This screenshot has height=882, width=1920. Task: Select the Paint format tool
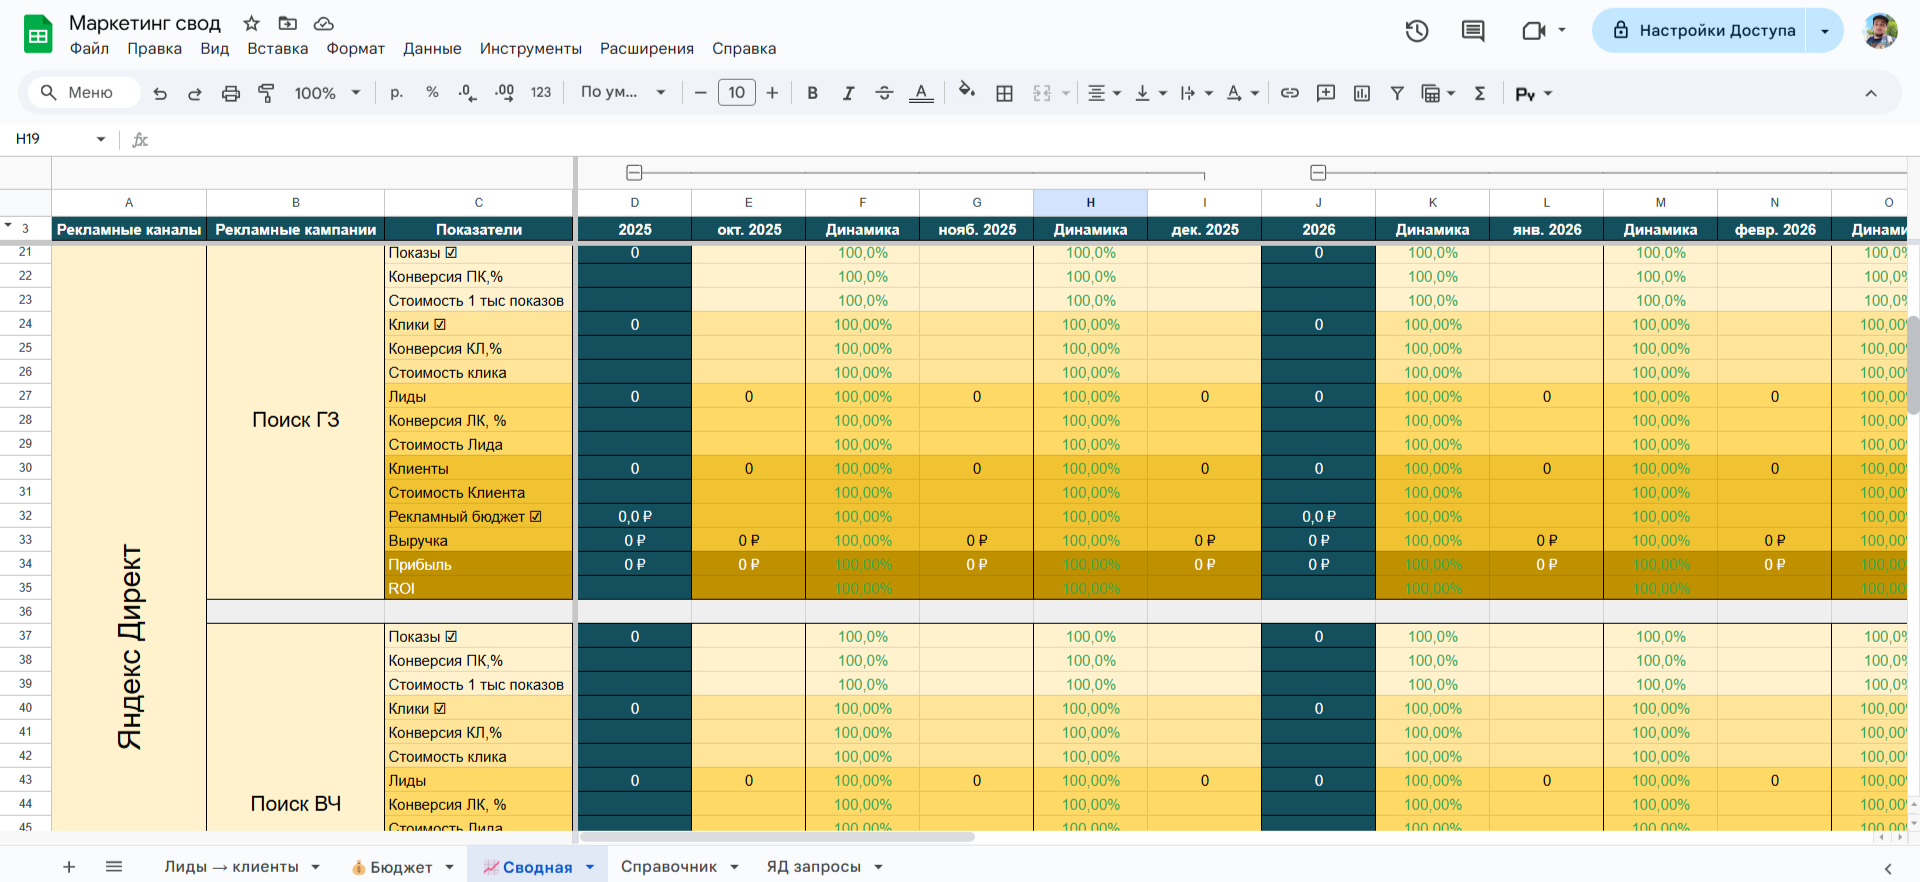(266, 93)
